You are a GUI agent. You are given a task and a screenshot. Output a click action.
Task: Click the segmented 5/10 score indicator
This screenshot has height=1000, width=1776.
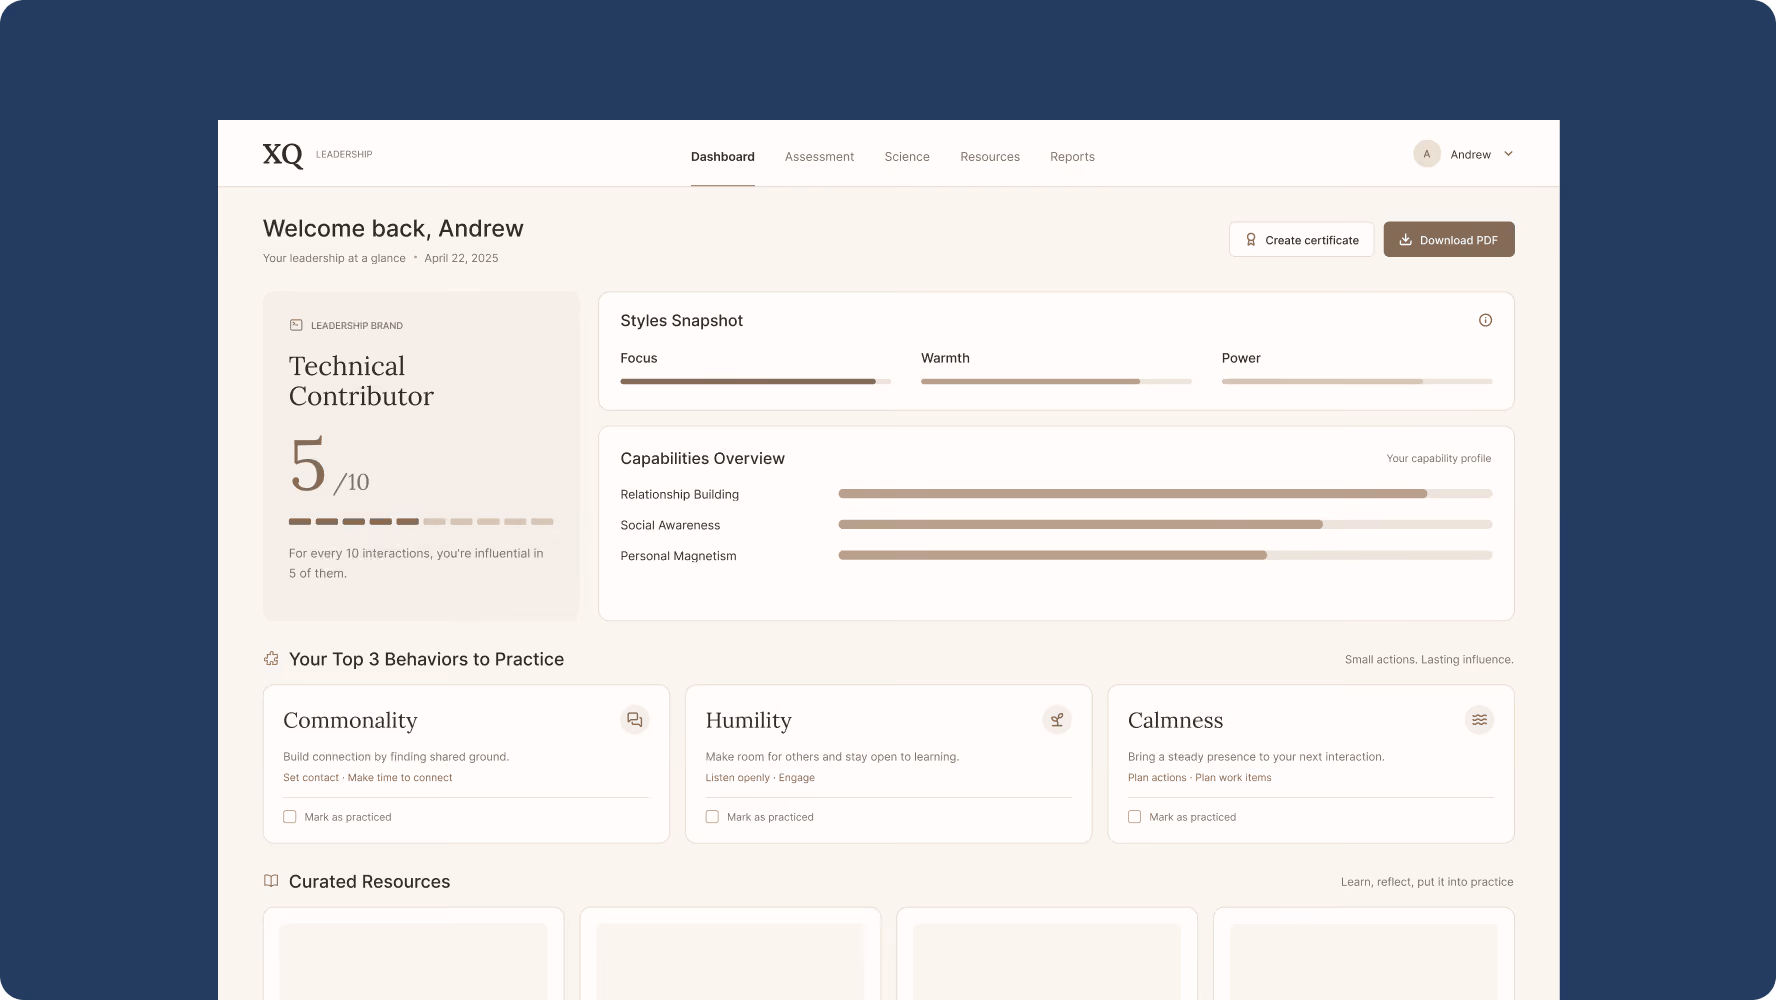(421, 521)
